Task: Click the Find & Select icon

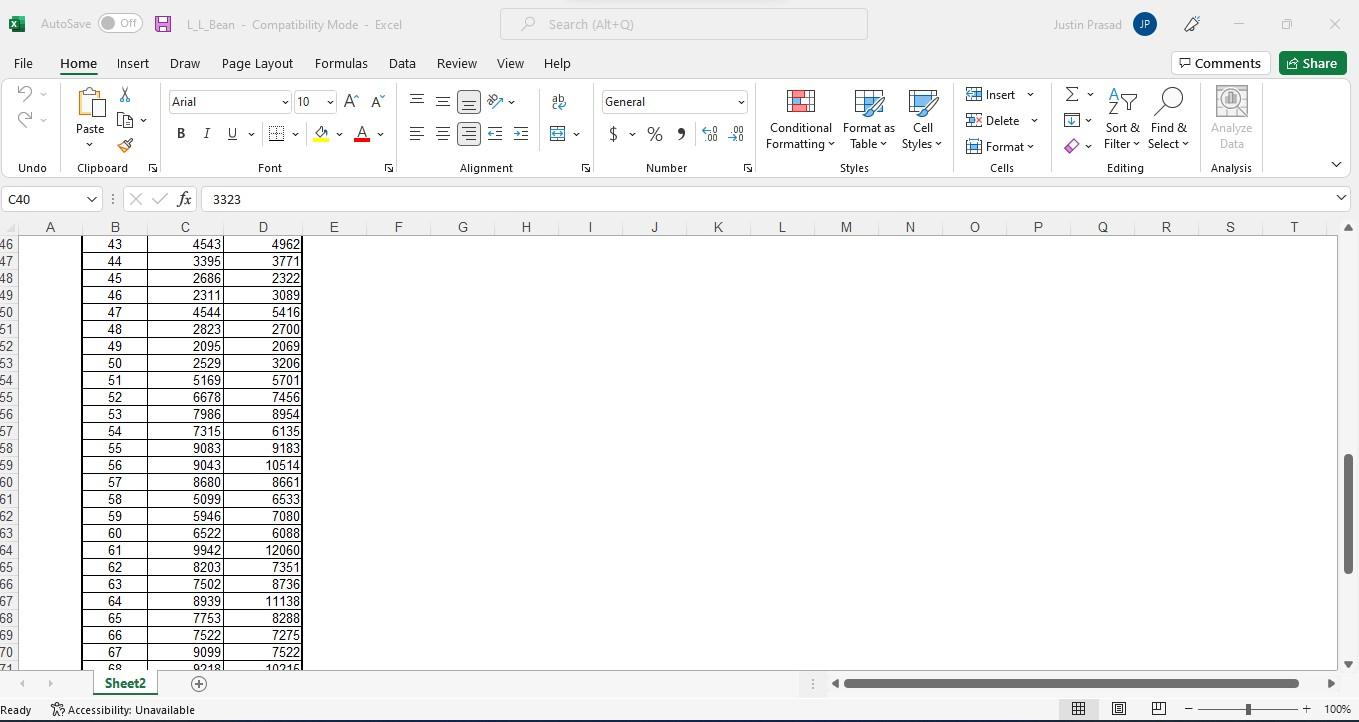Action: pos(1168,119)
